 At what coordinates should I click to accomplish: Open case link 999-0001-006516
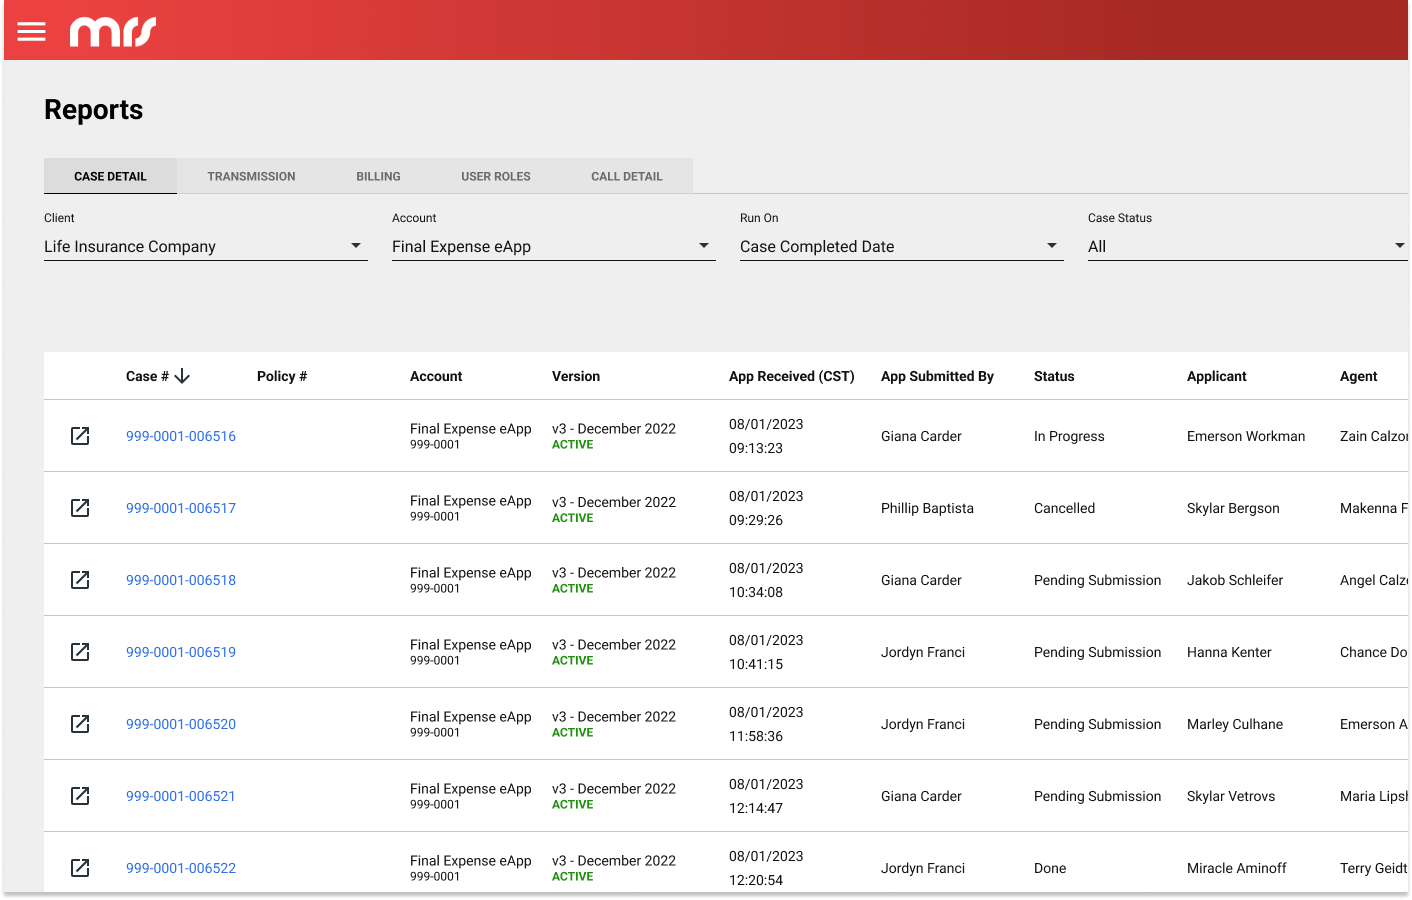point(180,436)
